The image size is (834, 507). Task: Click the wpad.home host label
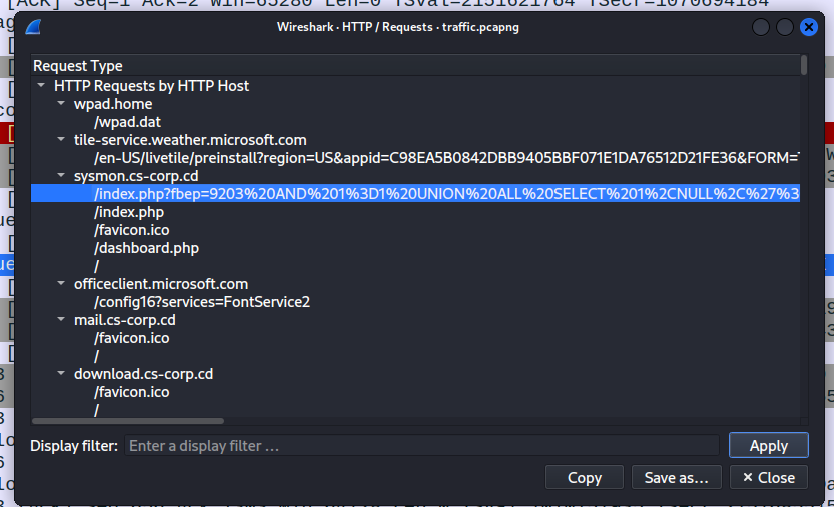click(113, 104)
